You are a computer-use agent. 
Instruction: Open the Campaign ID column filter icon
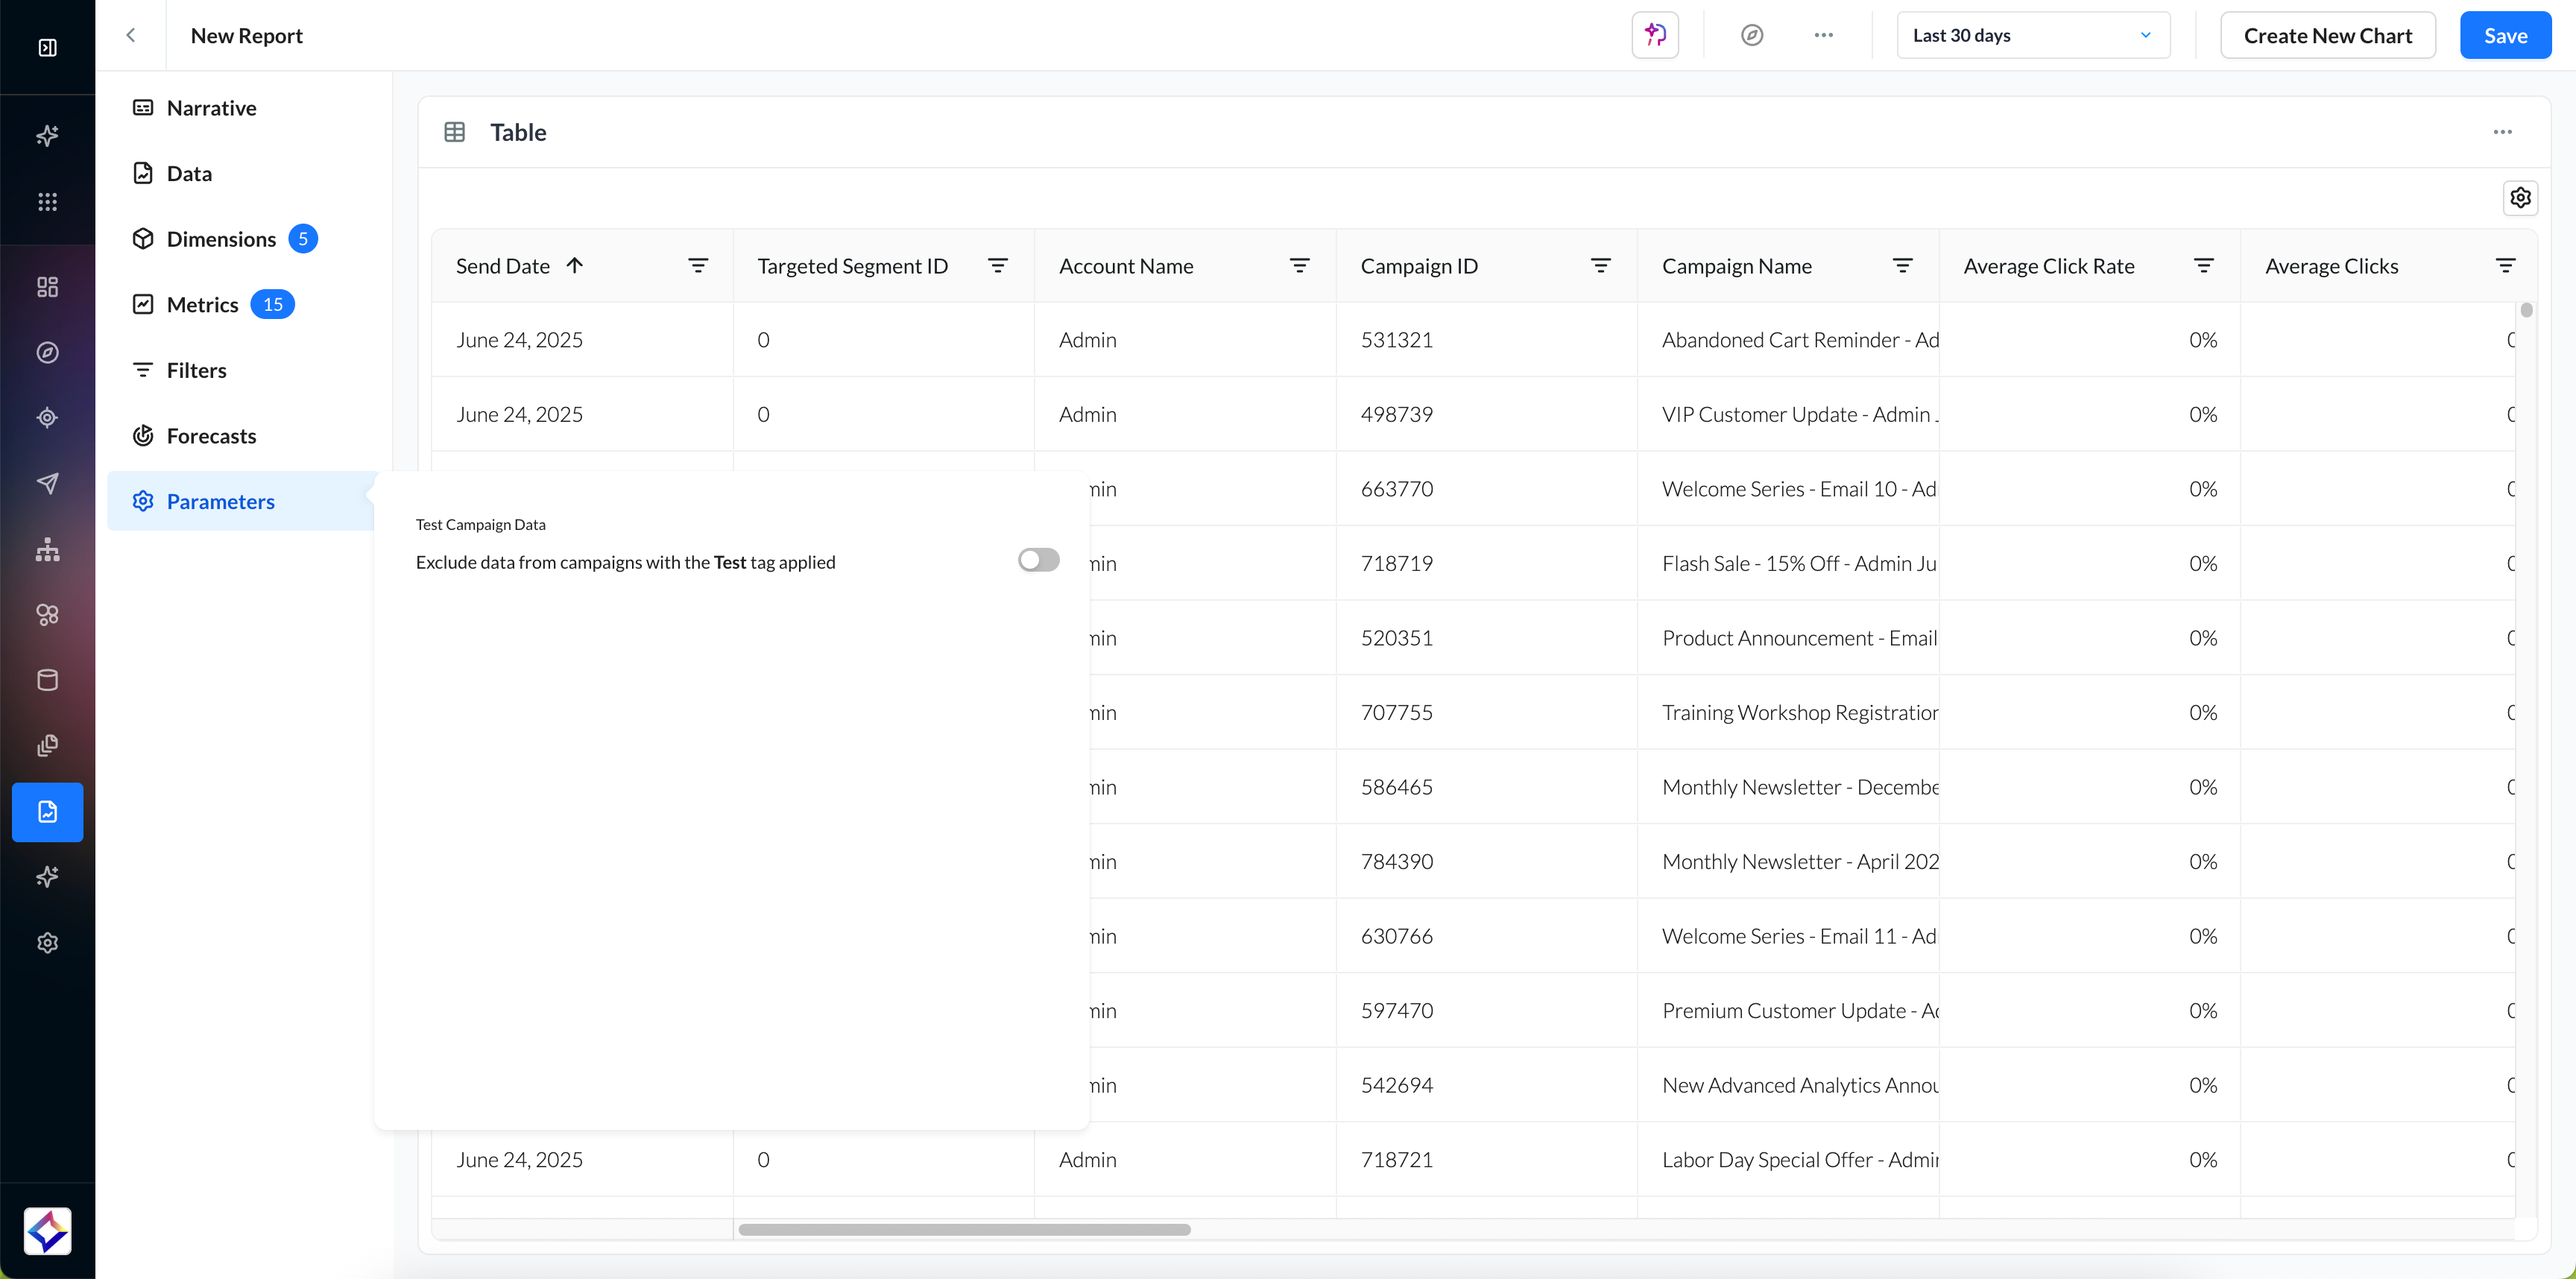point(1600,266)
